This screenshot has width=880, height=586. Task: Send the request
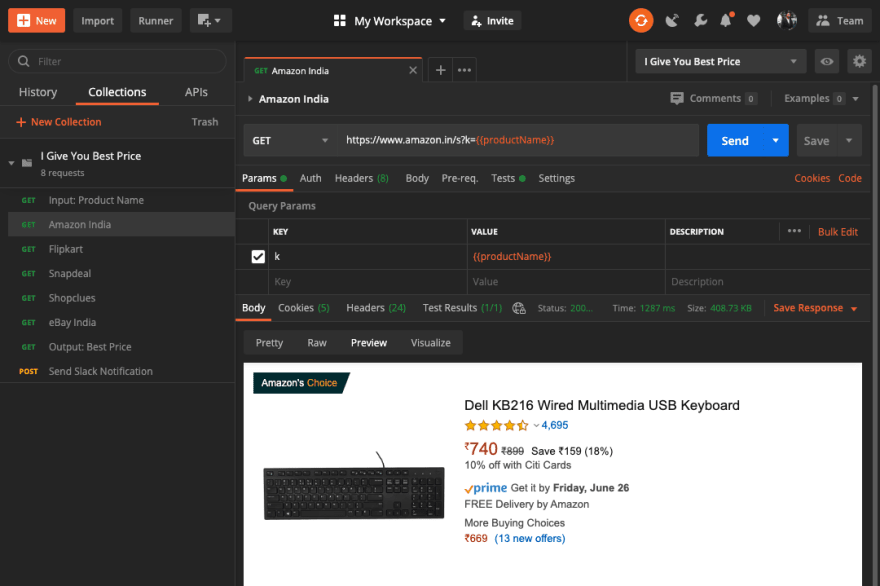coord(735,140)
